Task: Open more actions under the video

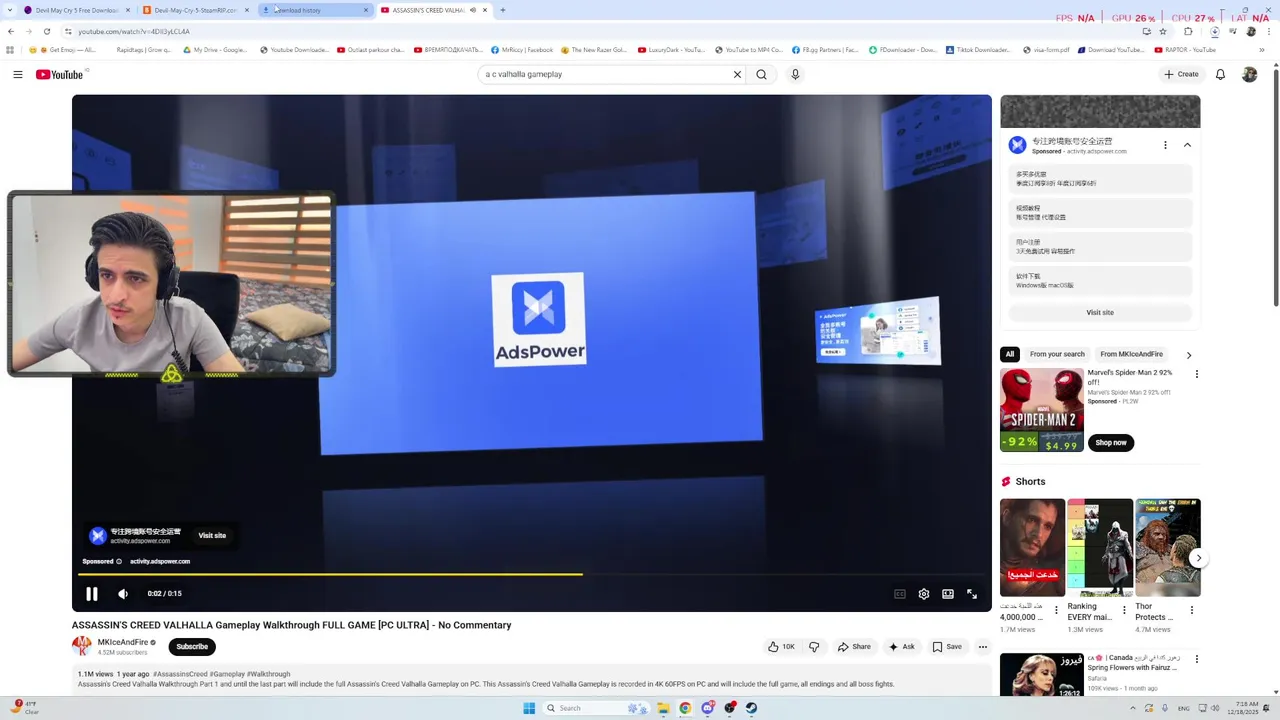Action: (x=982, y=647)
